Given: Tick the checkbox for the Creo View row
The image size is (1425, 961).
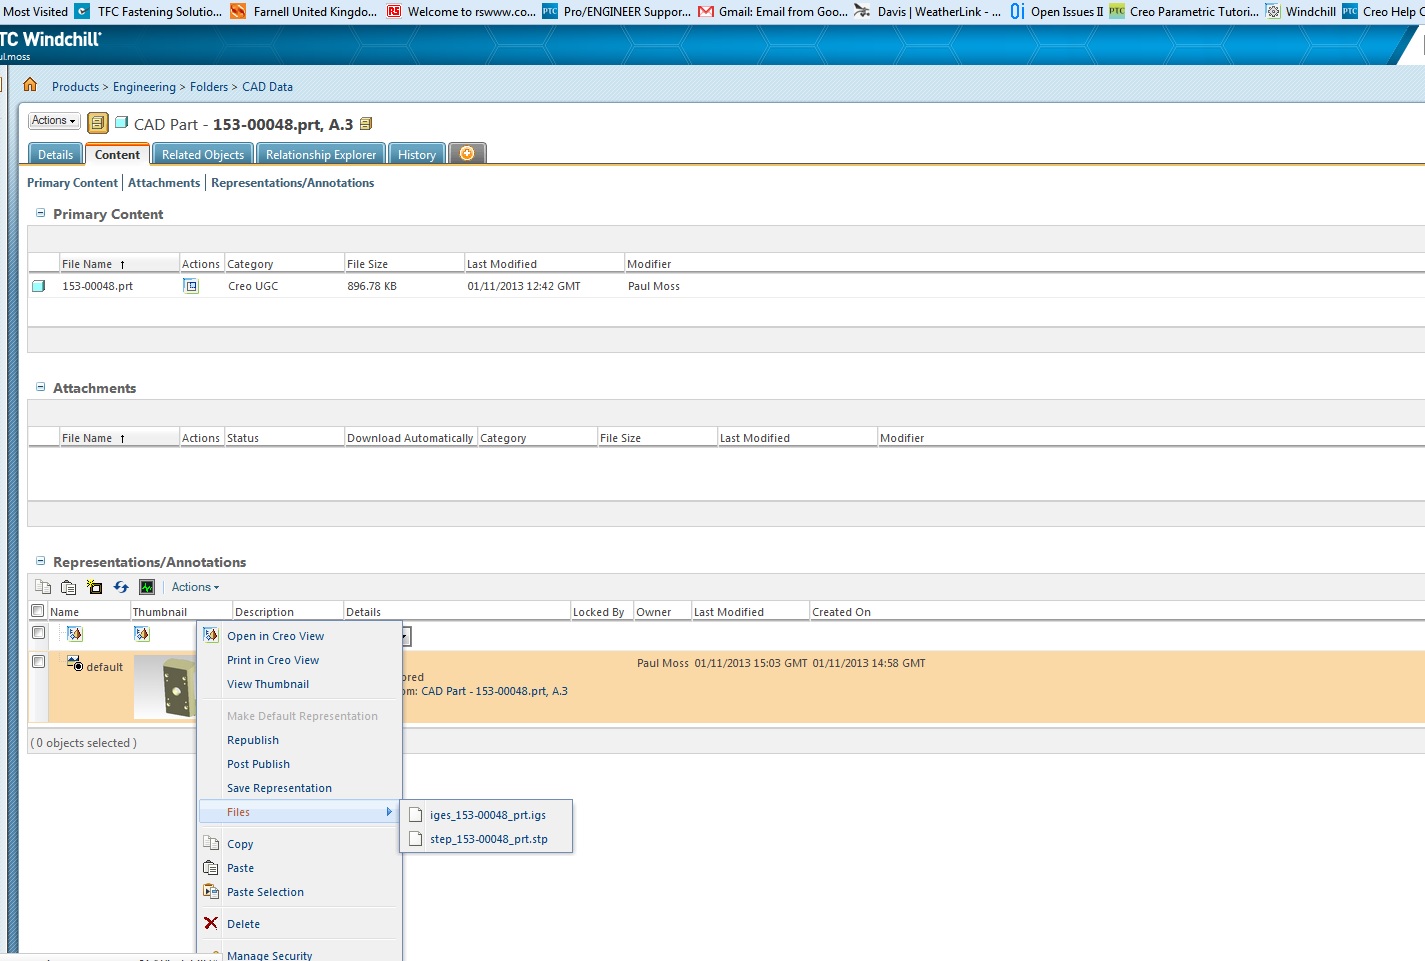Looking at the screenshot, I should (x=38, y=633).
